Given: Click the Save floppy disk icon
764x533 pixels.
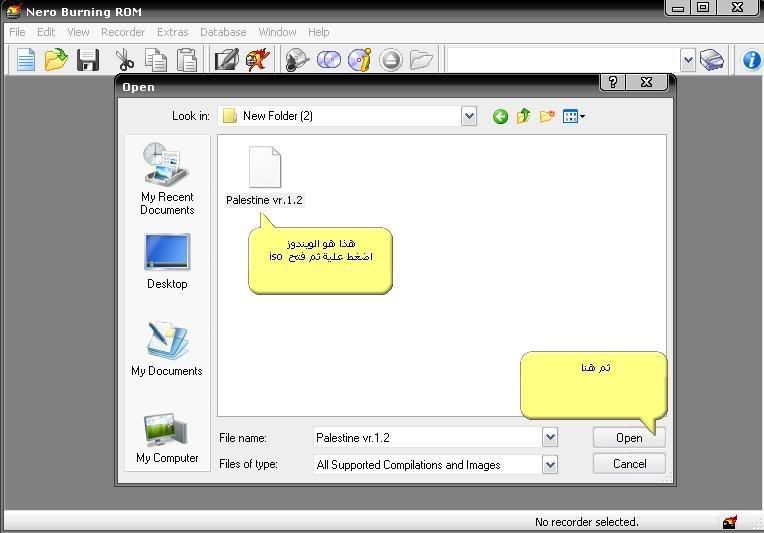Looking at the screenshot, I should point(88,60).
